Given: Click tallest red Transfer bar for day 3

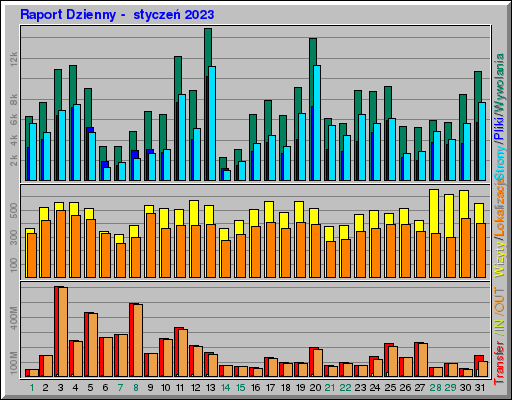Looking at the screenshot, I should point(57,331).
